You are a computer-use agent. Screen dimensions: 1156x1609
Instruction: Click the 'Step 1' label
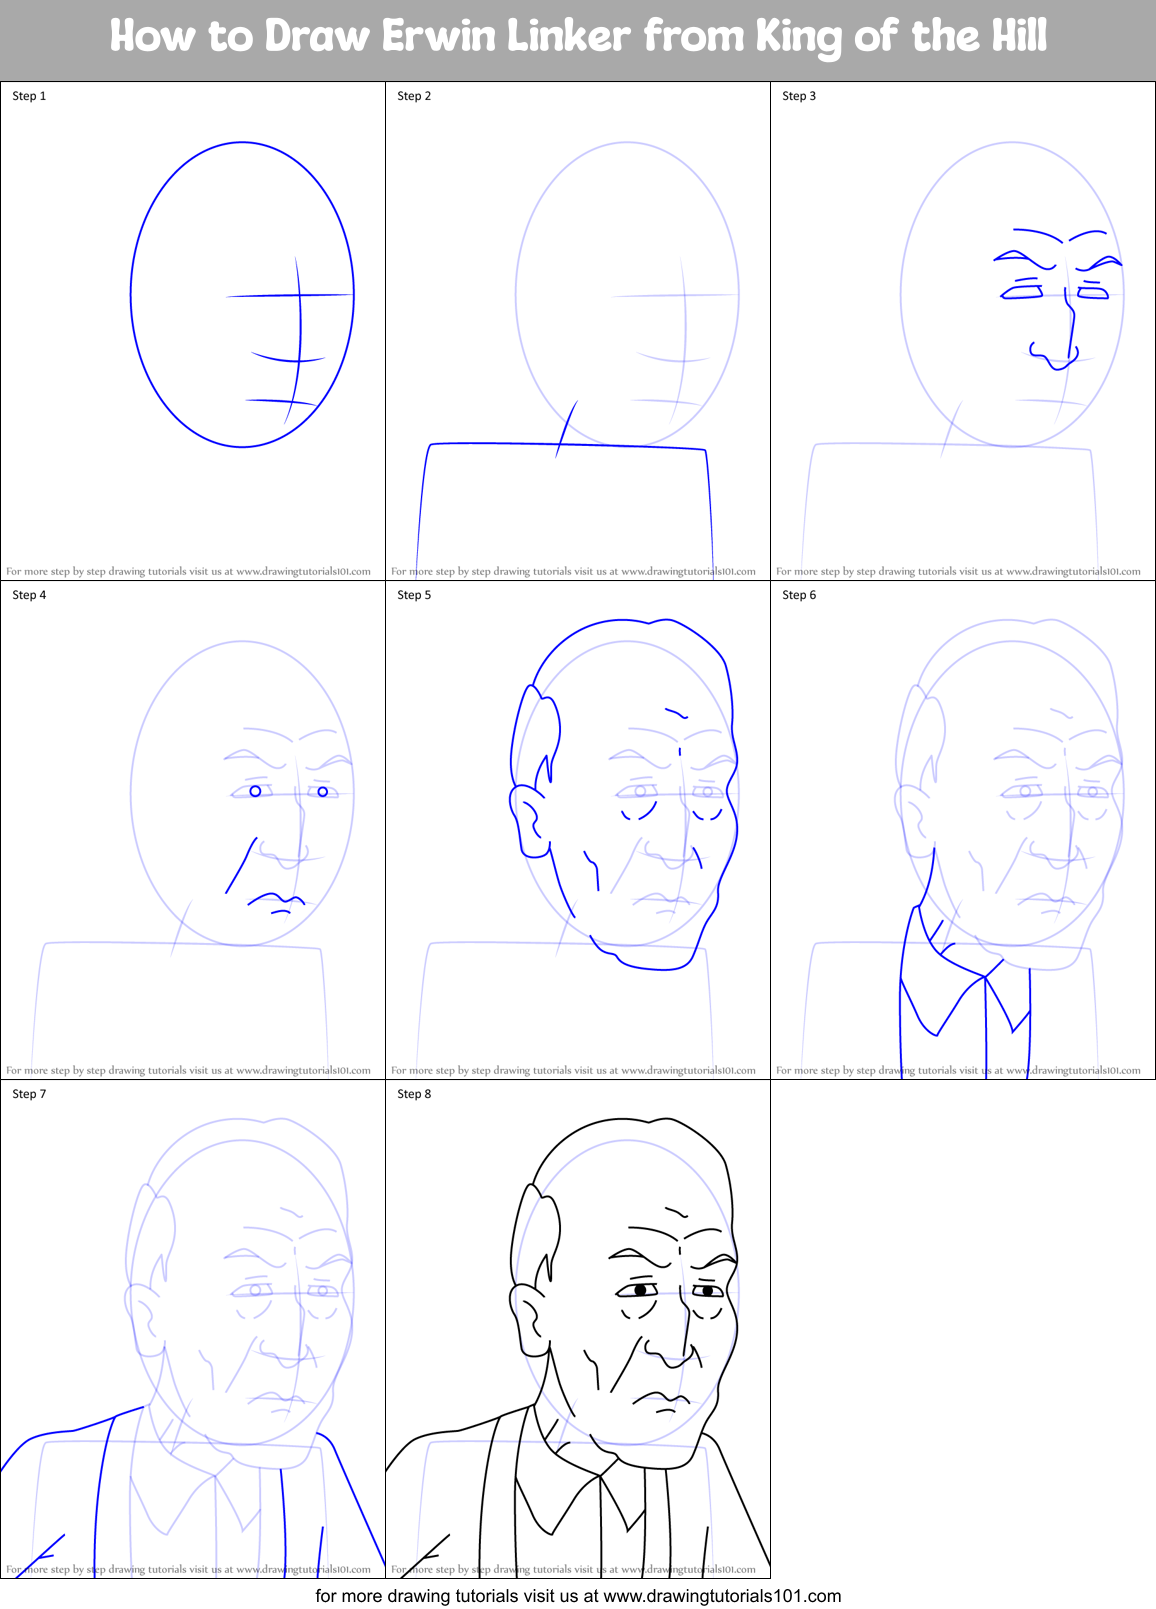pyautogui.click(x=29, y=96)
